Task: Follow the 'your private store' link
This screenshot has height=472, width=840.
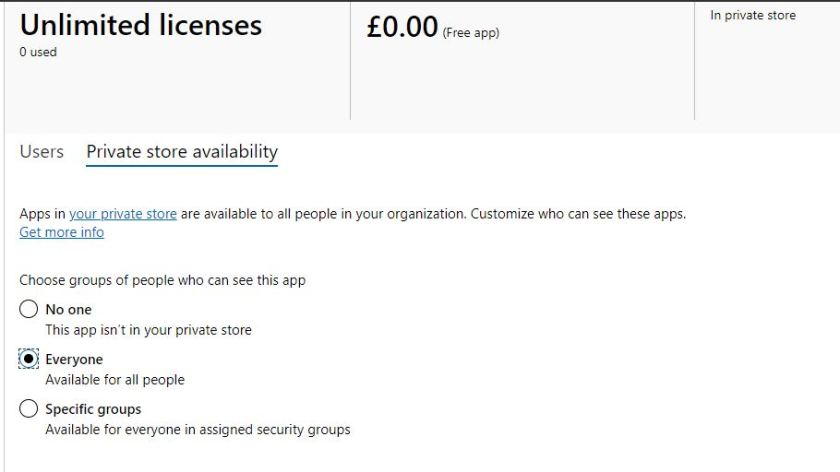Action: pyautogui.click(x=123, y=214)
